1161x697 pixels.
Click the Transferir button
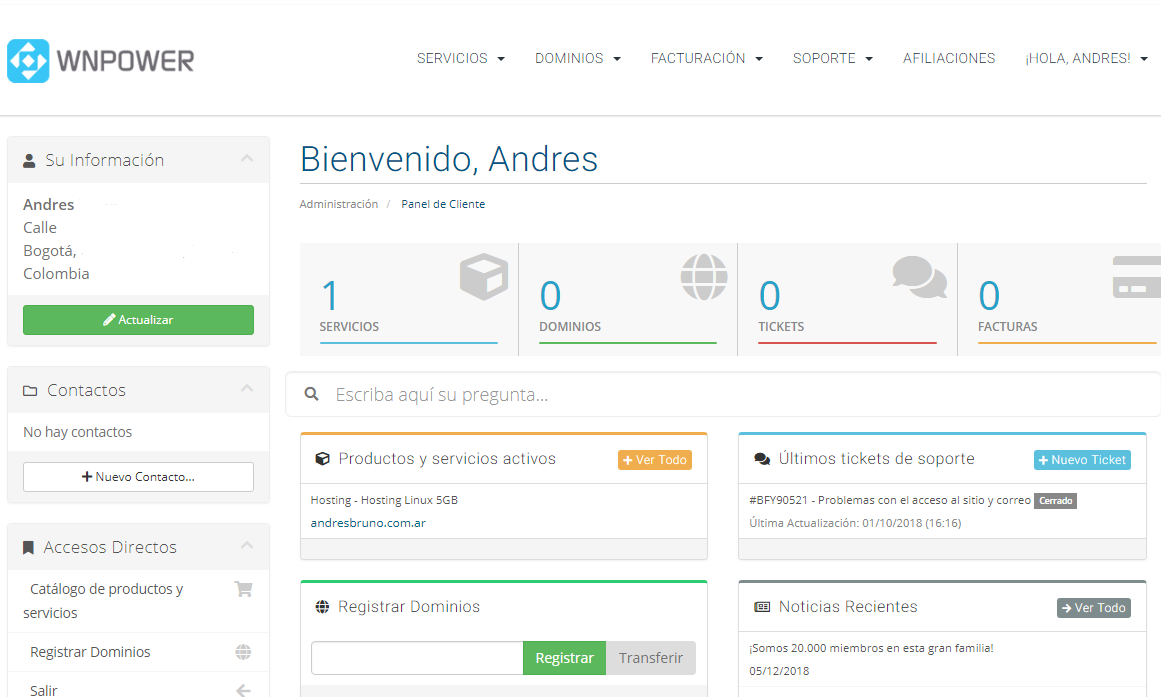tap(651, 658)
